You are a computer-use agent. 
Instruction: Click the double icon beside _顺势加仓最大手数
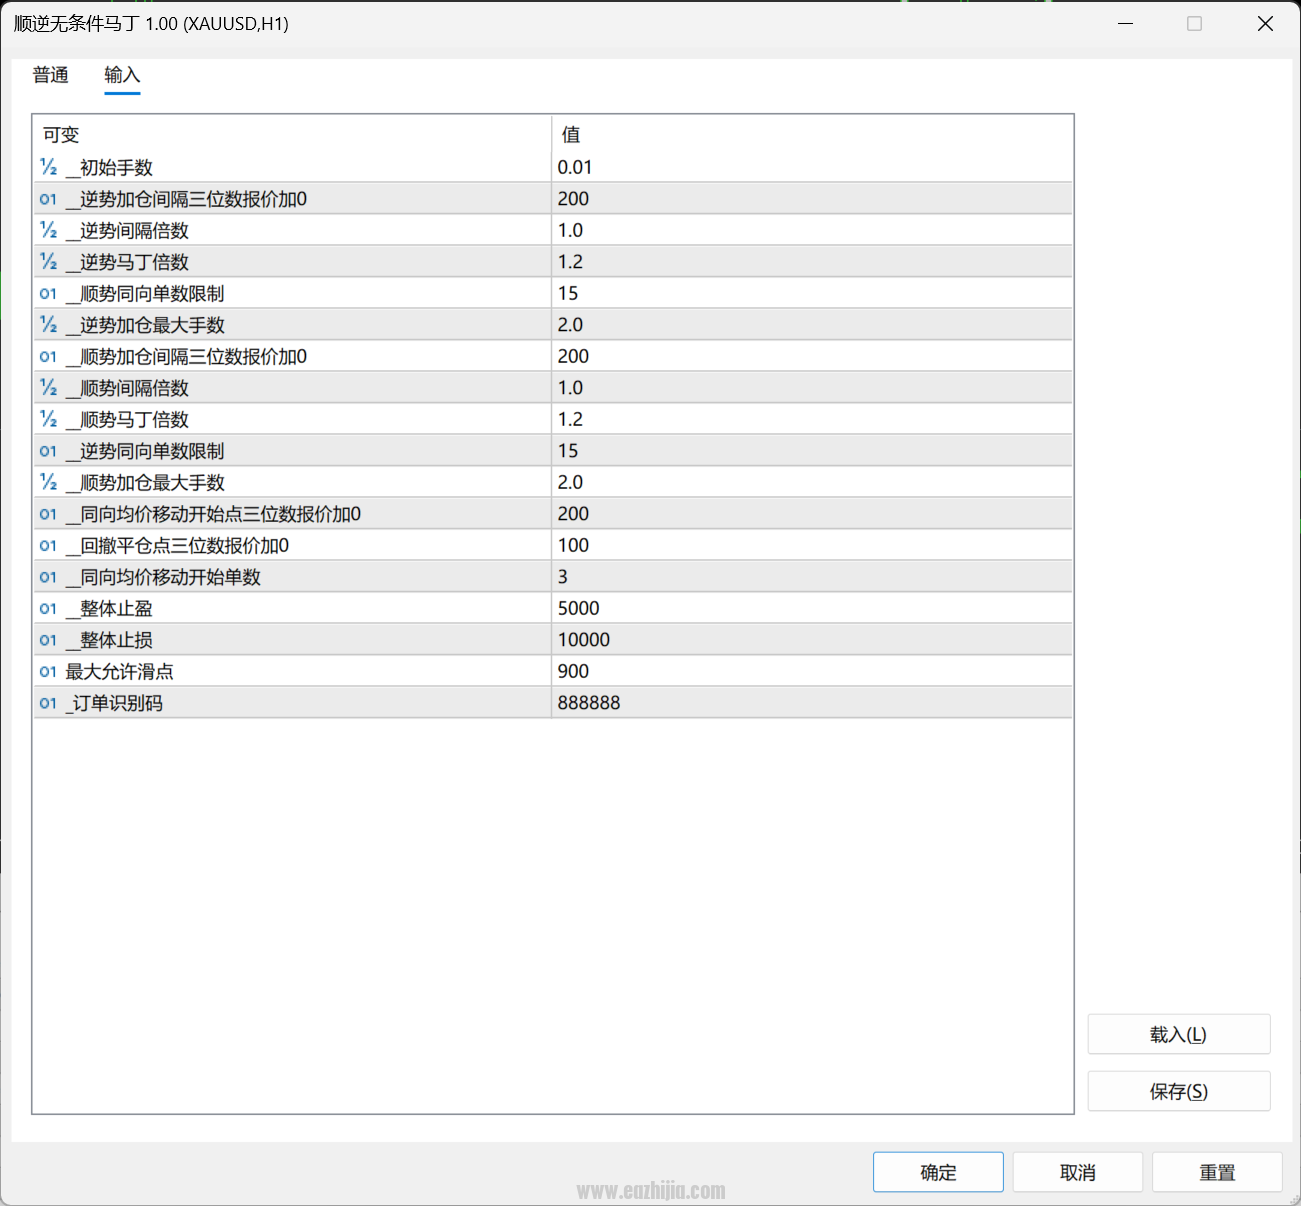point(48,482)
